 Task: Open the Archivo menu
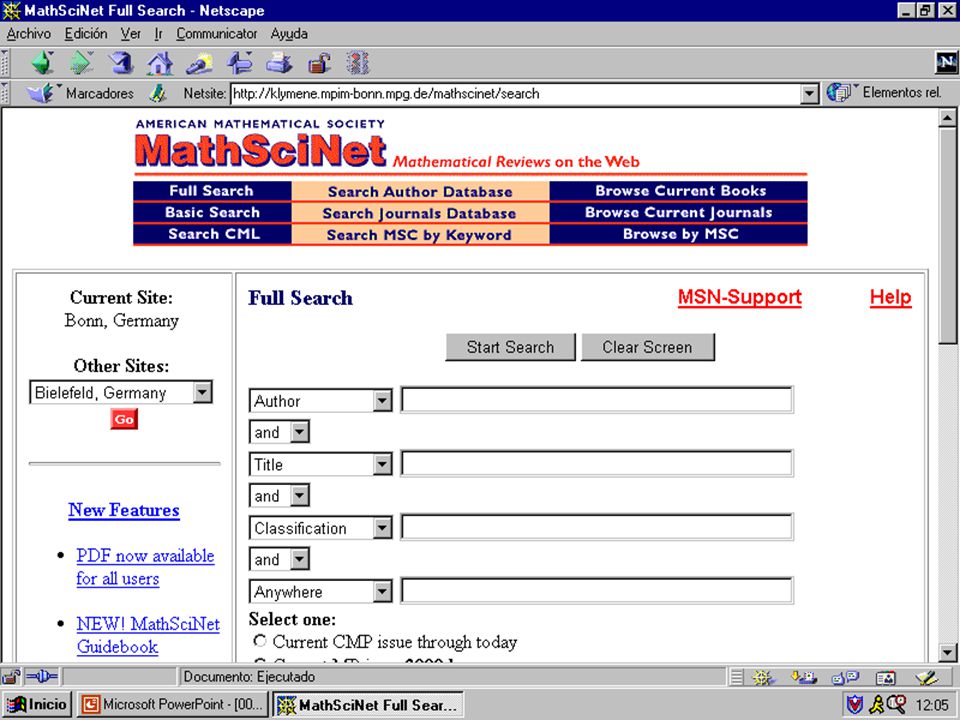[29, 34]
